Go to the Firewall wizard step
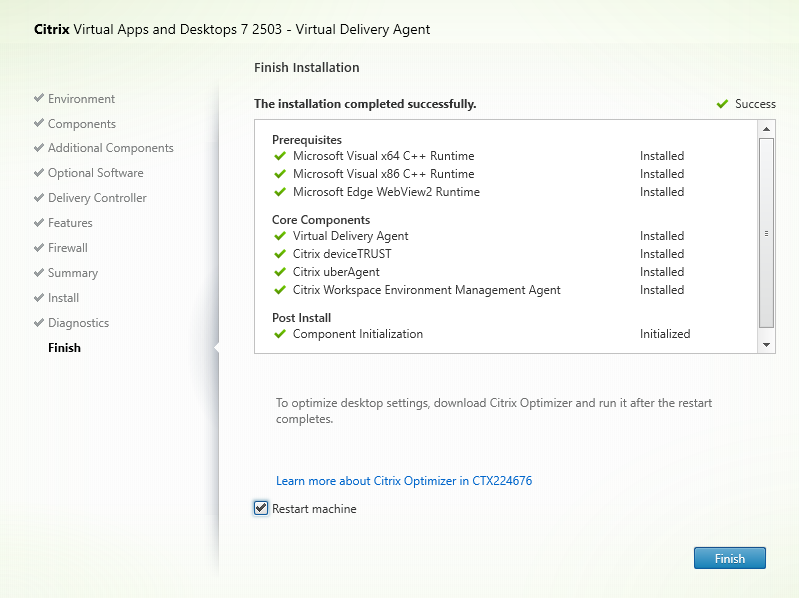799x598 pixels. [67, 248]
